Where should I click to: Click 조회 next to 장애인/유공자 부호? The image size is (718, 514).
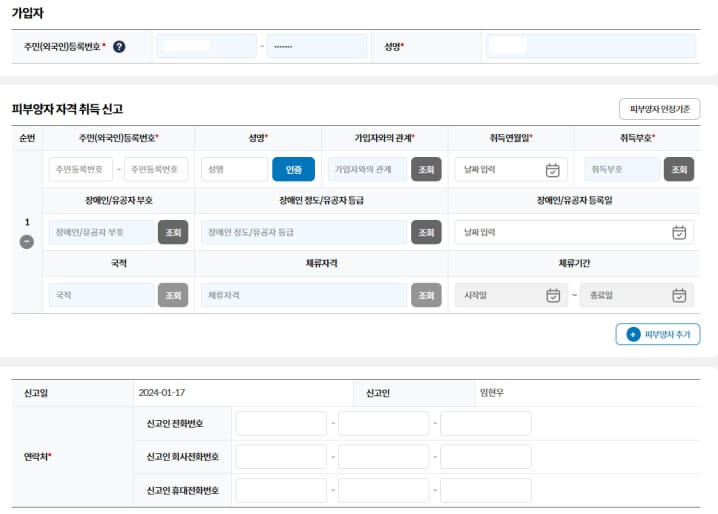[x=173, y=232]
